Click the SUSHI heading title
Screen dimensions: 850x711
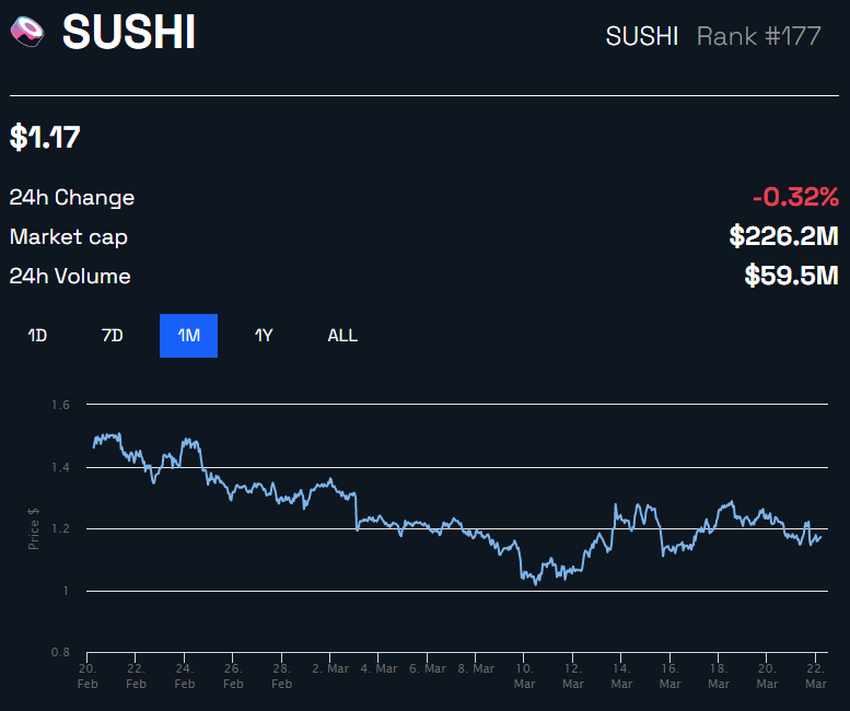(x=129, y=32)
